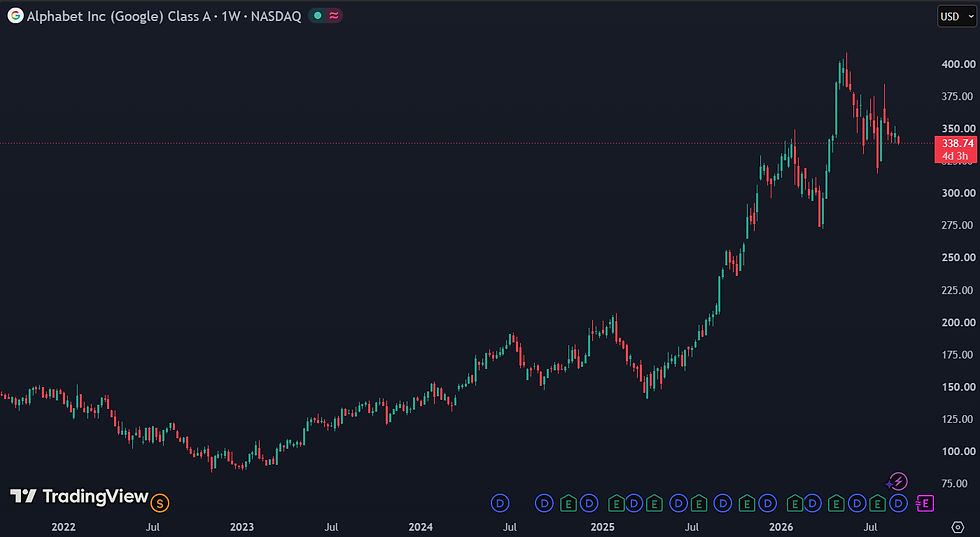Click the 175.00 price axis label
This screenshot has height=537, width=980.
click(958, 354)
